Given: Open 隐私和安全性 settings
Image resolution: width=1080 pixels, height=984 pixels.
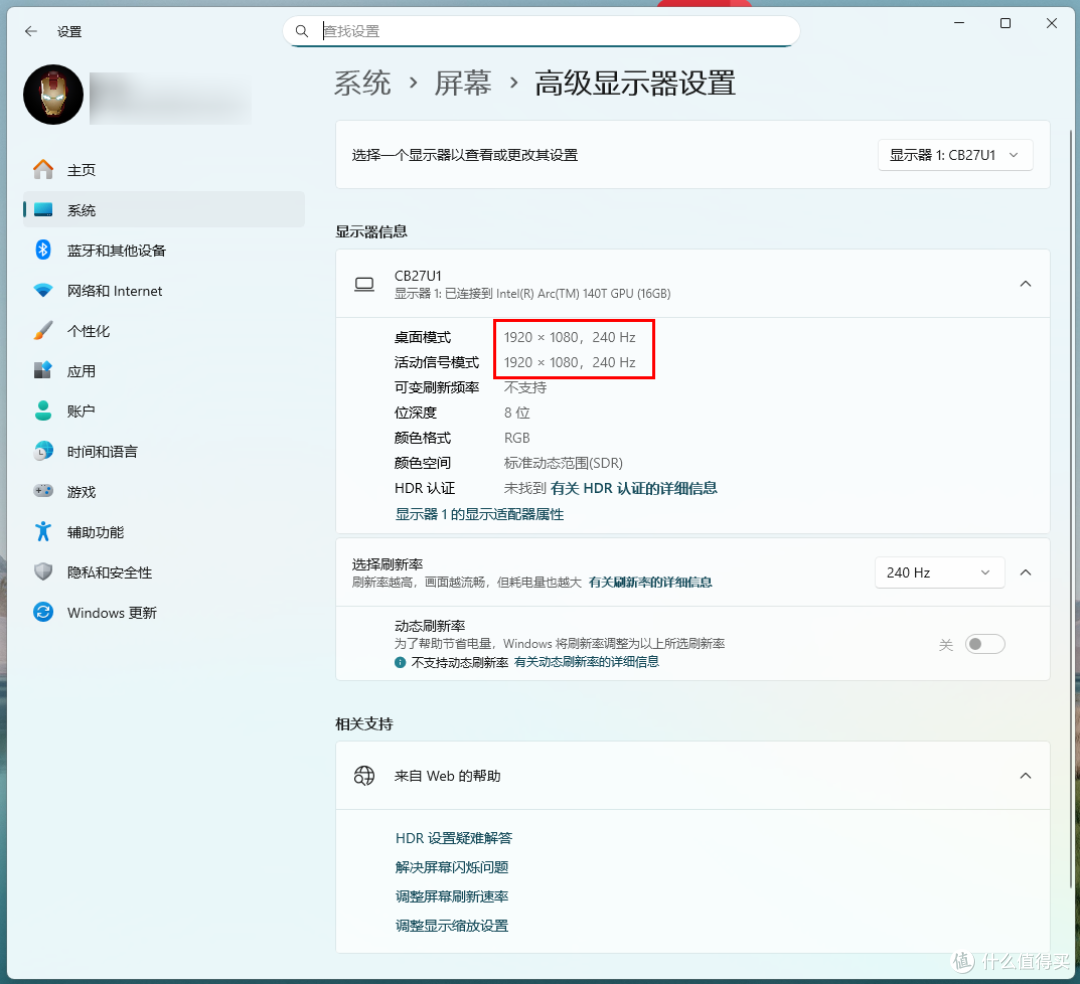Looking at the screenshot, I should [164, 572].
